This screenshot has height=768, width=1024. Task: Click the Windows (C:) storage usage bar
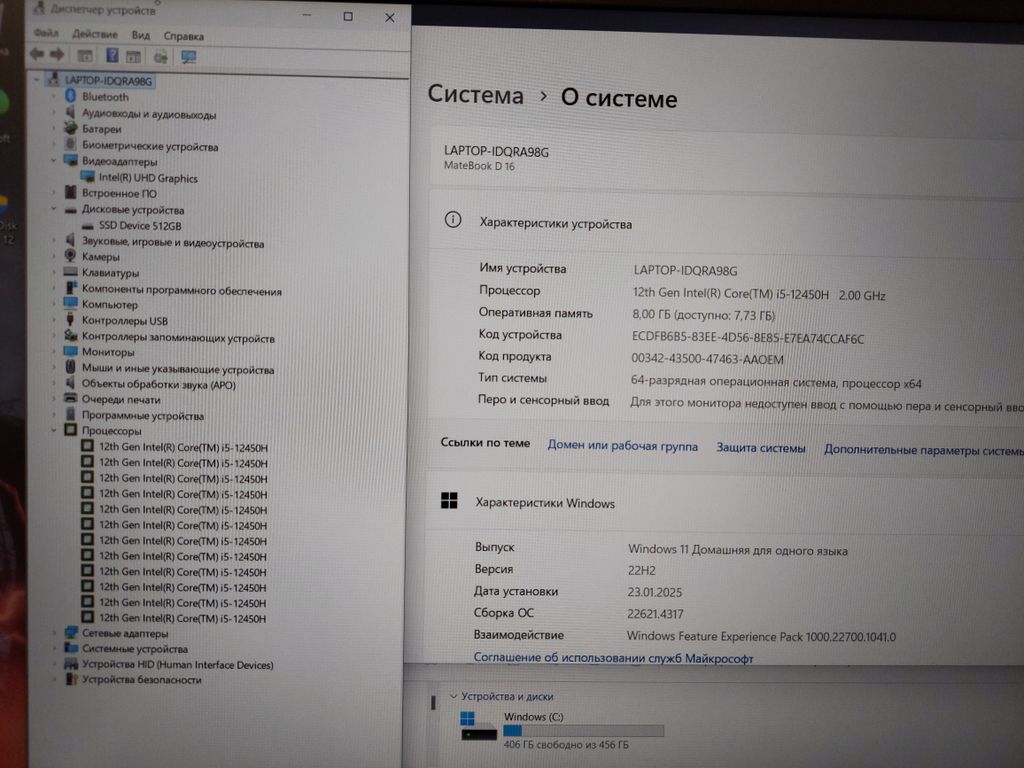coord(584,731)
